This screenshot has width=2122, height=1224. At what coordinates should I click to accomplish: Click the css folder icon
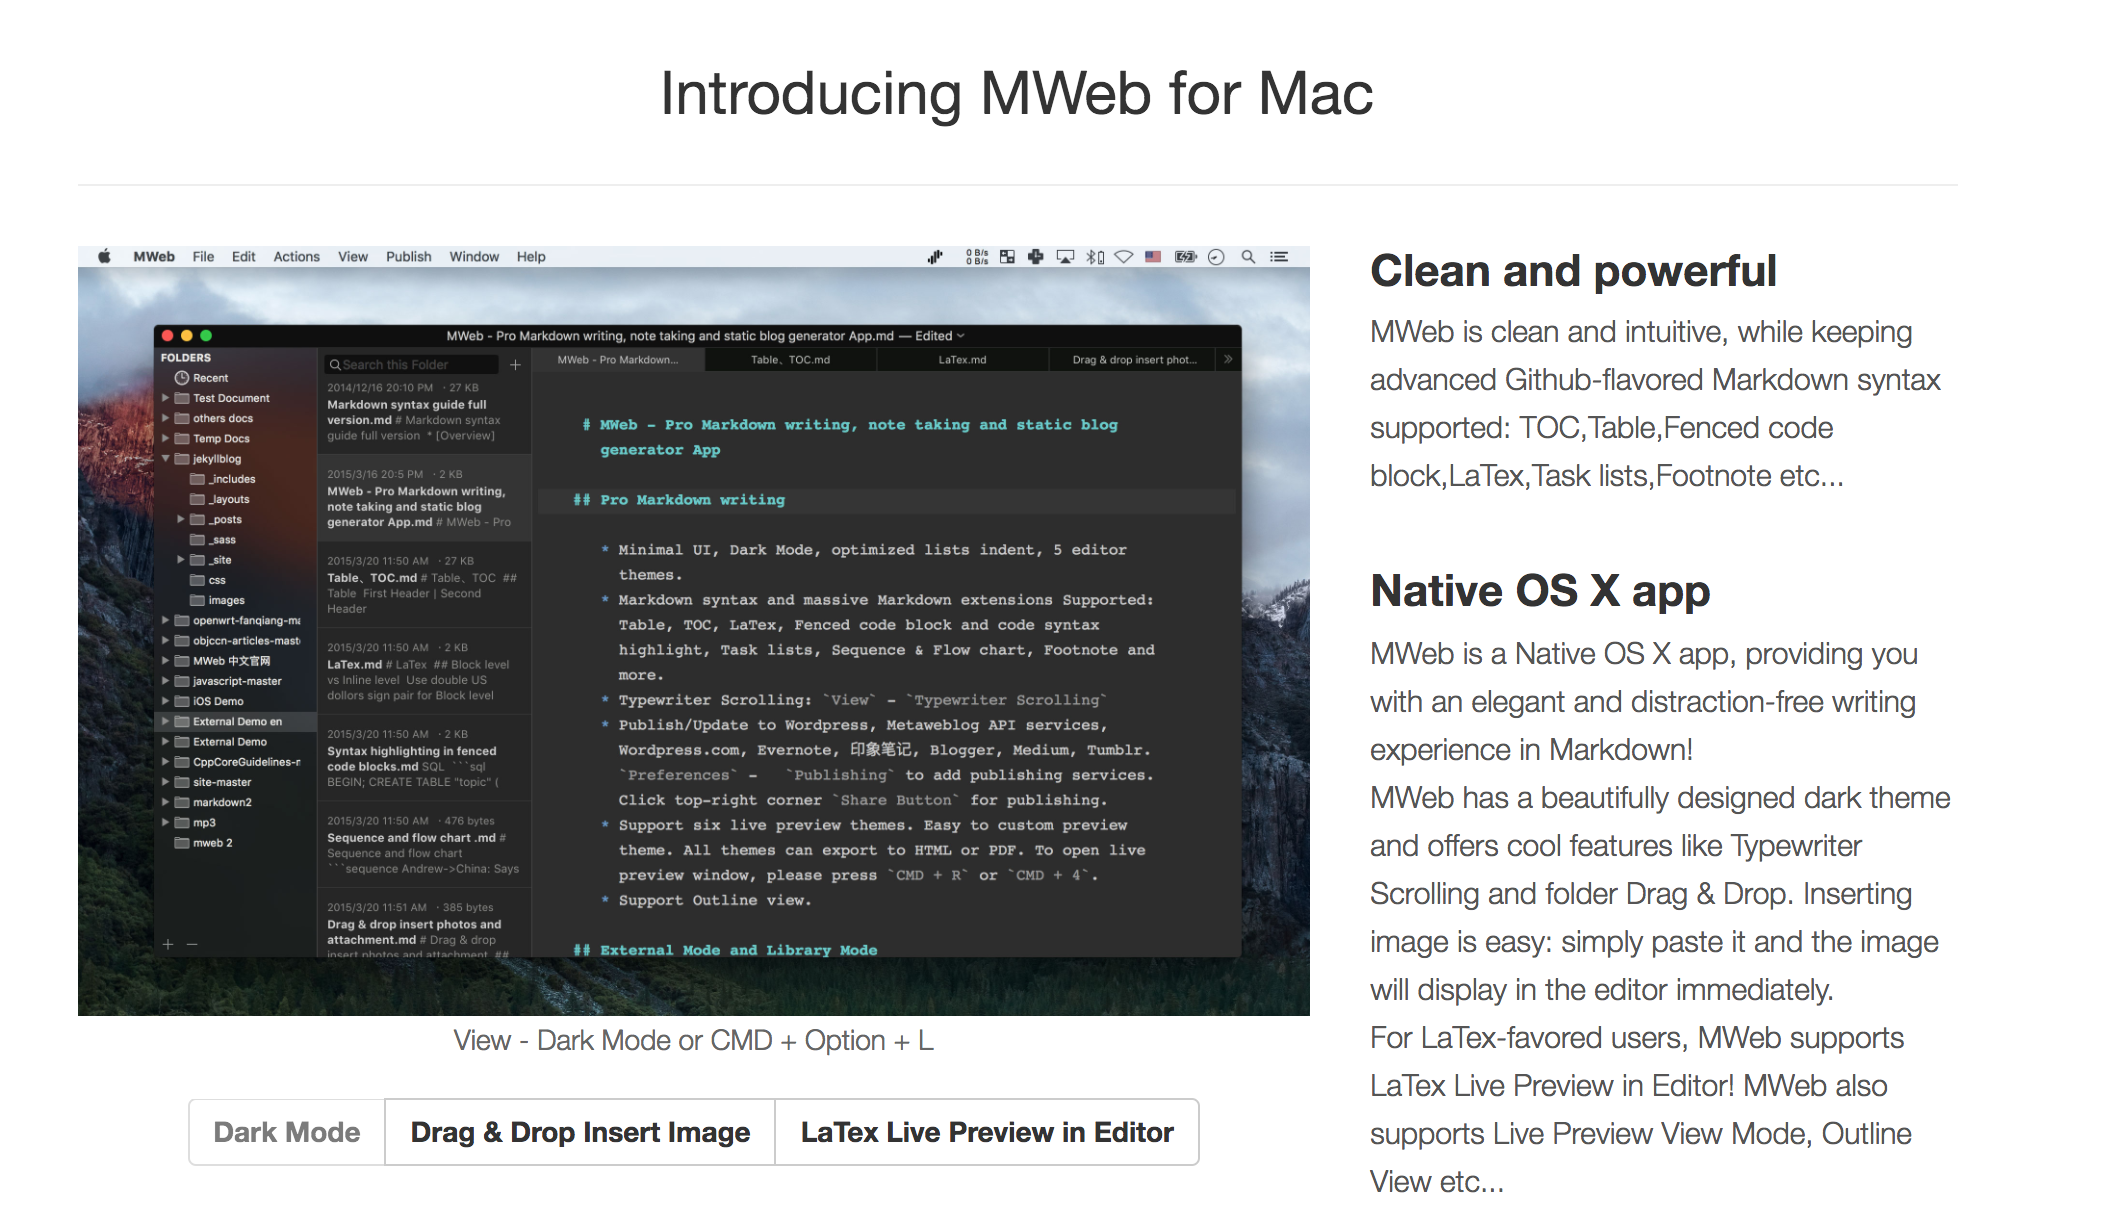[x=198, y=580]
